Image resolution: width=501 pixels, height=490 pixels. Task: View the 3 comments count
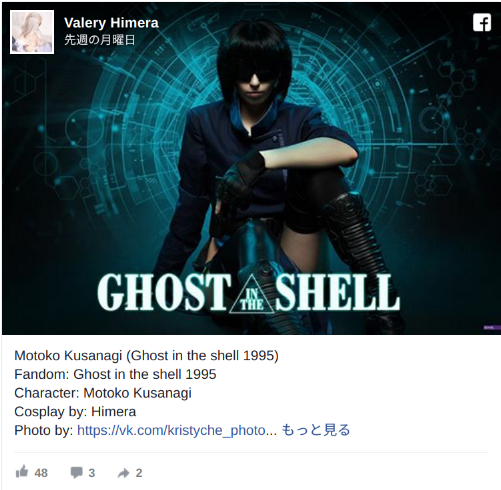(x=92, y=473)
